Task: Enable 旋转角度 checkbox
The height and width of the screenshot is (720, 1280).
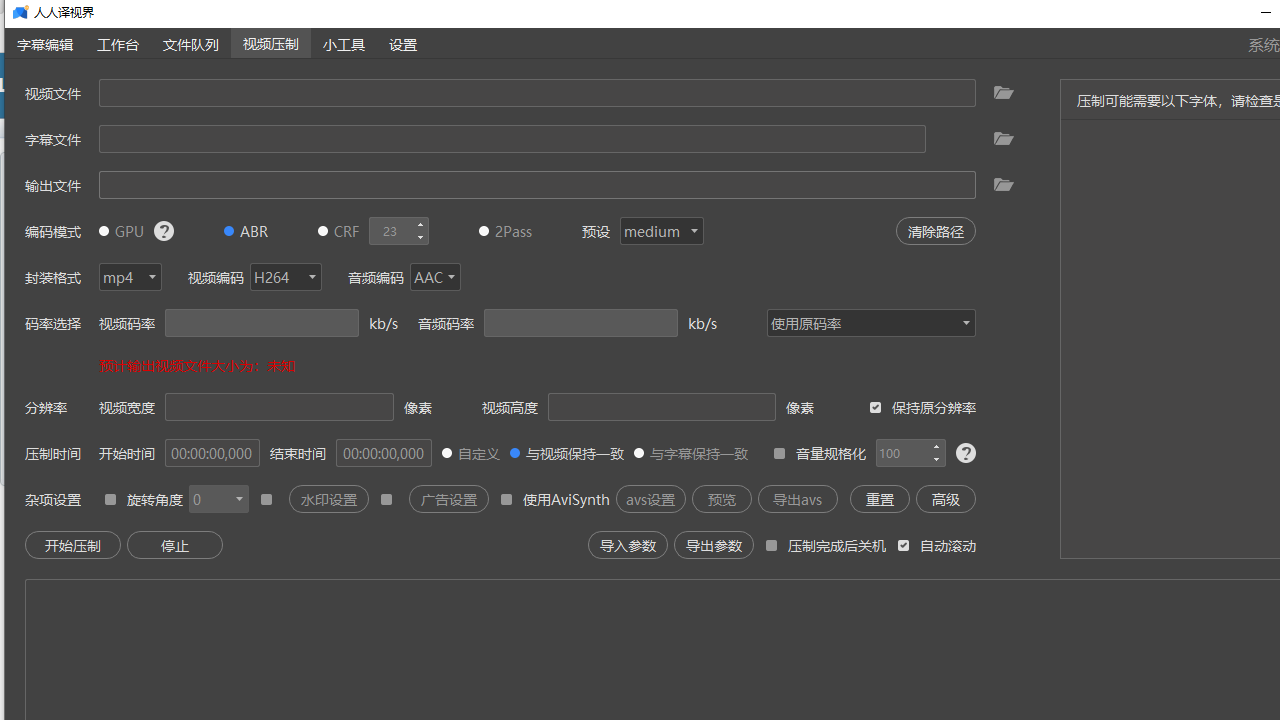Action: (x=110, y=499)
